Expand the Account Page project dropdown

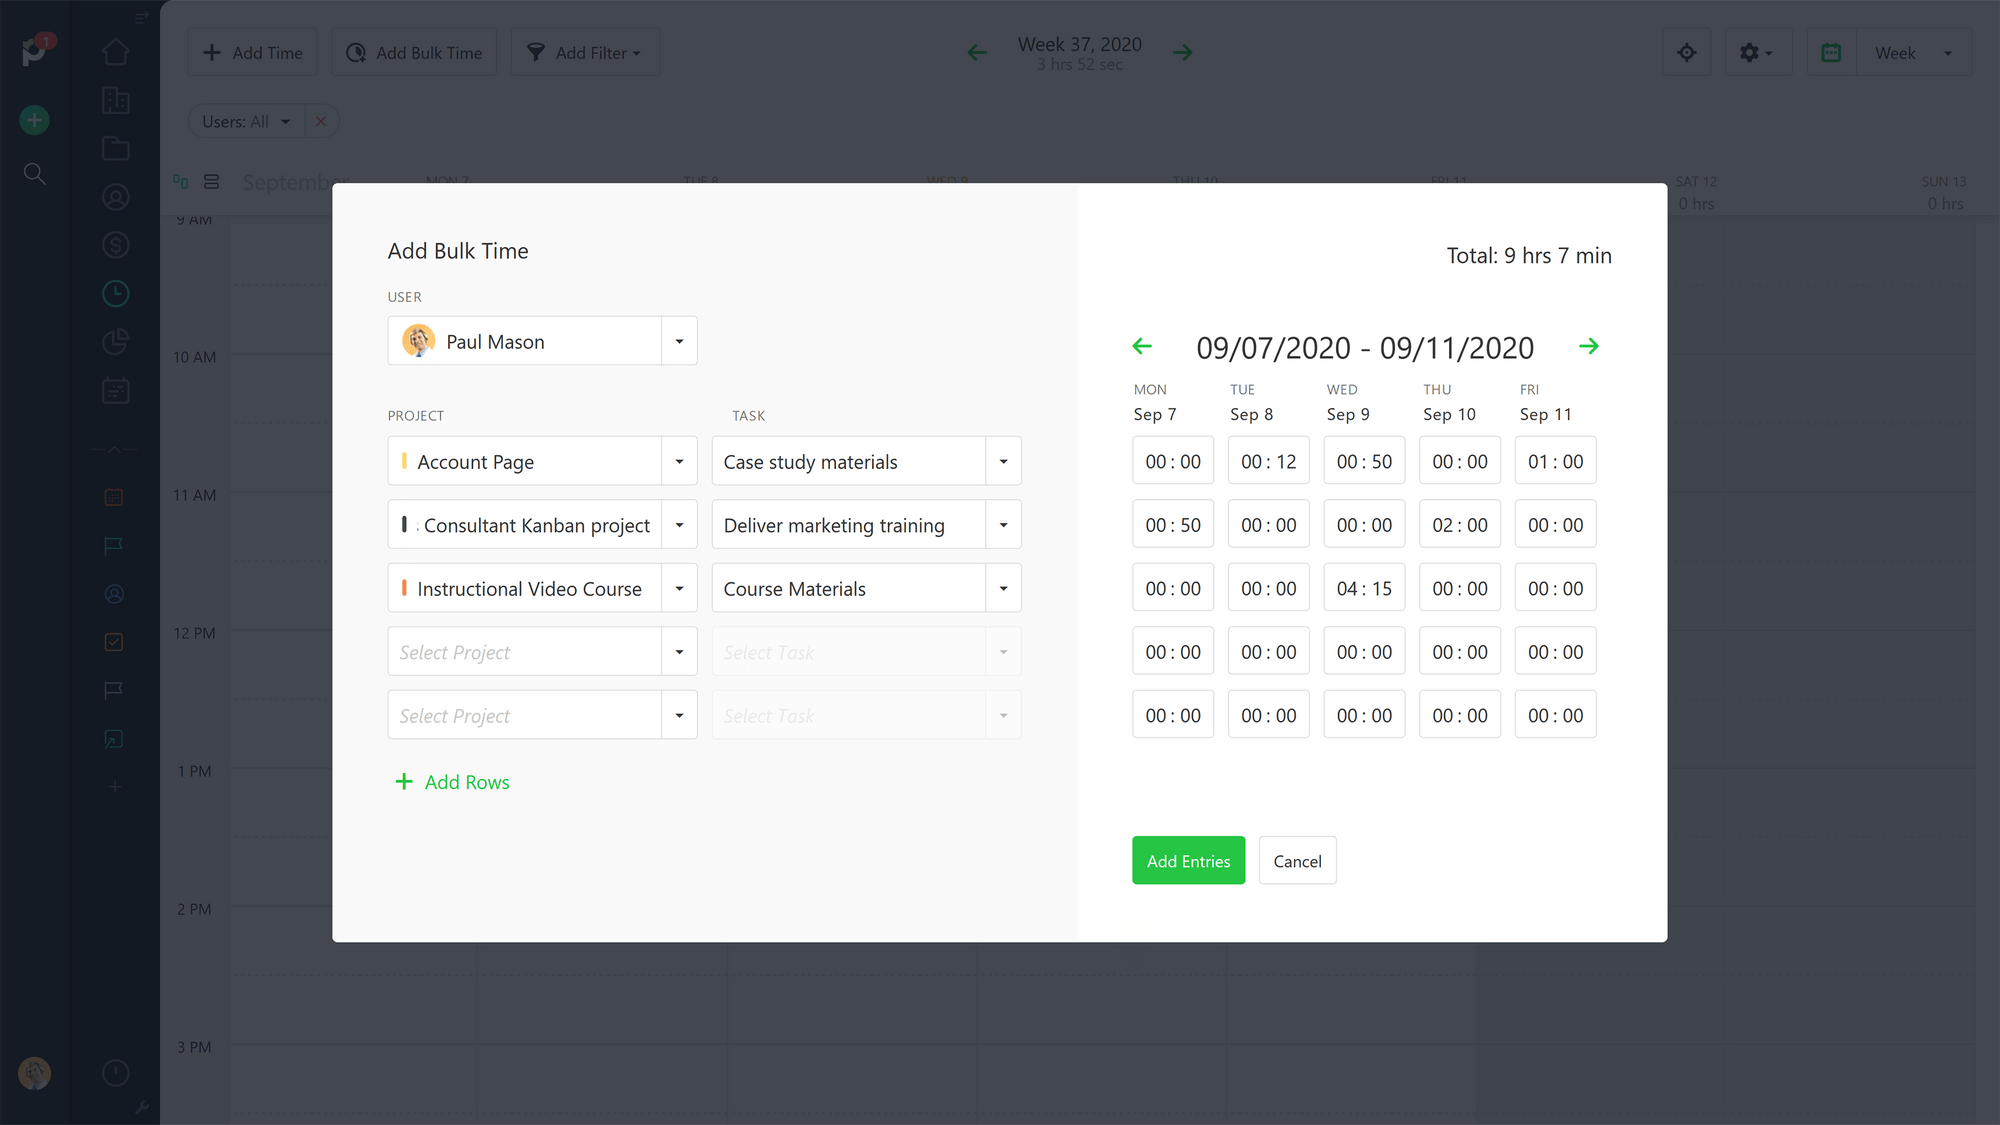click(x=679, y=460)
